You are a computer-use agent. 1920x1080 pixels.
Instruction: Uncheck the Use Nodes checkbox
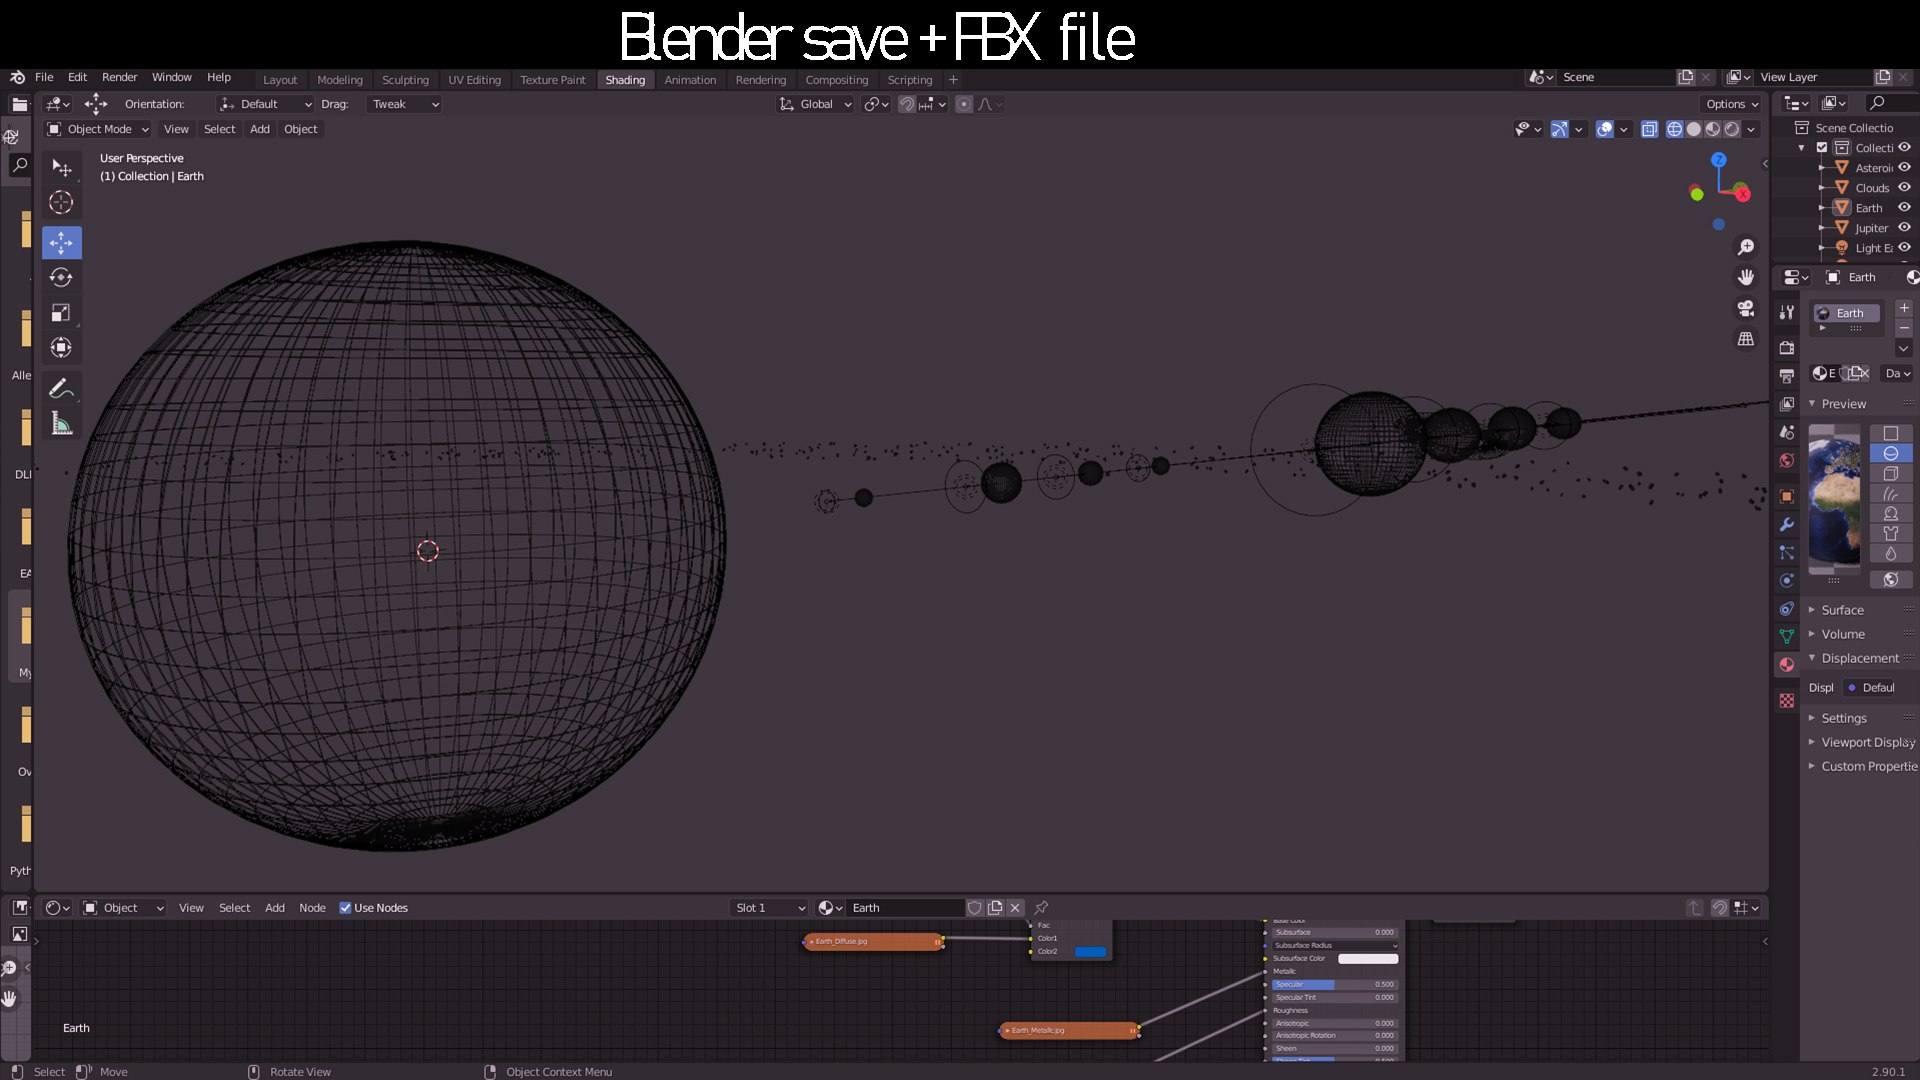tap(345, 908)
